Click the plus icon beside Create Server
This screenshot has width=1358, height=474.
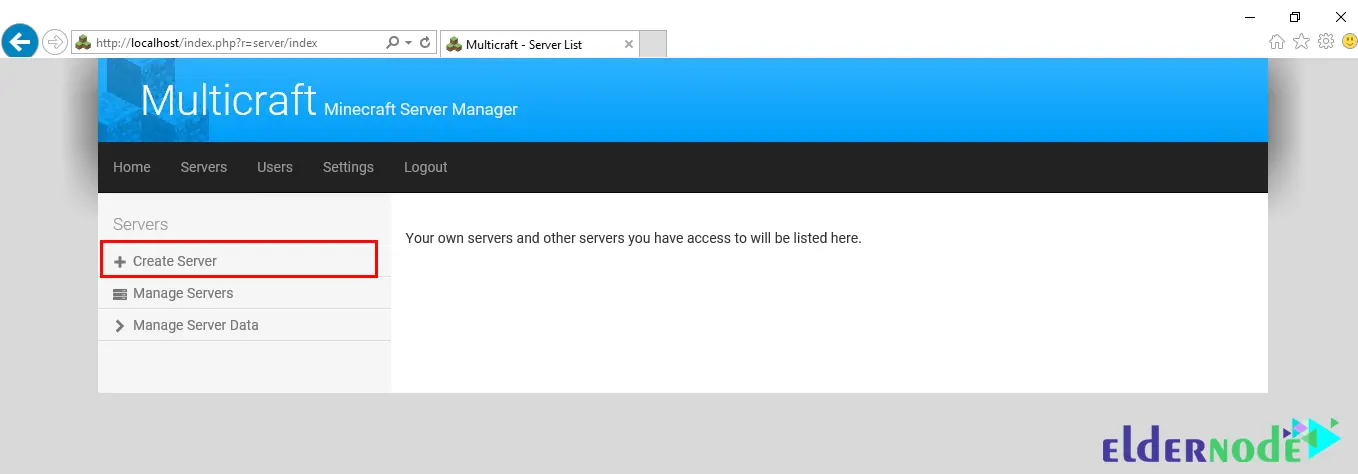point(120,261)
